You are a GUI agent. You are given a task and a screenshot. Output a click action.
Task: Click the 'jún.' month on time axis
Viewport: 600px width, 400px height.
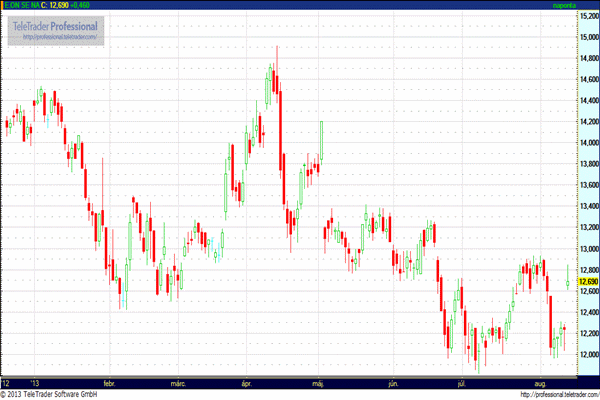(391, 383)
